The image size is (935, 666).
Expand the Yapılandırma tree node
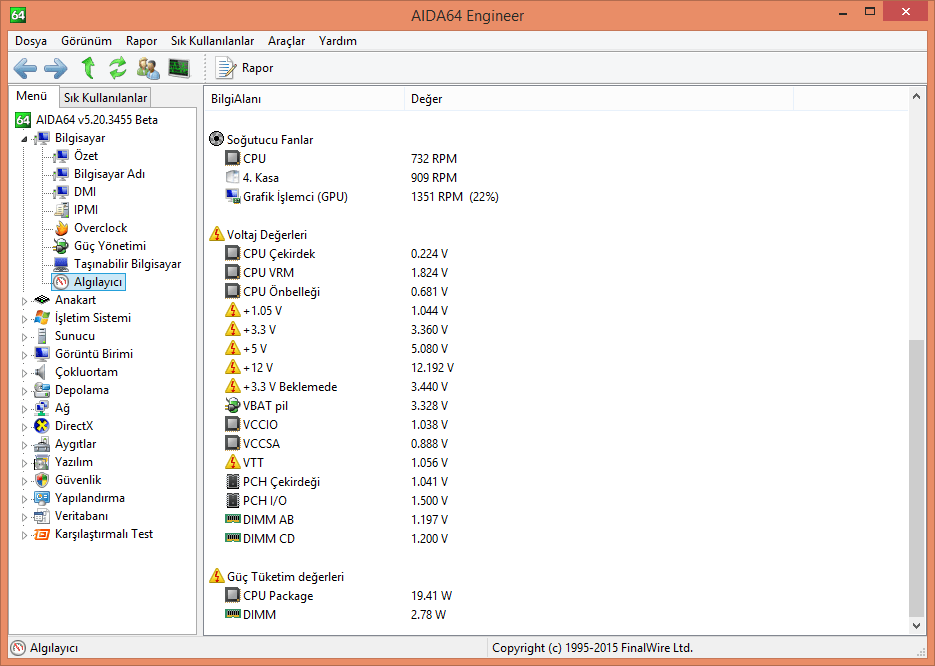tap(24, 499)
